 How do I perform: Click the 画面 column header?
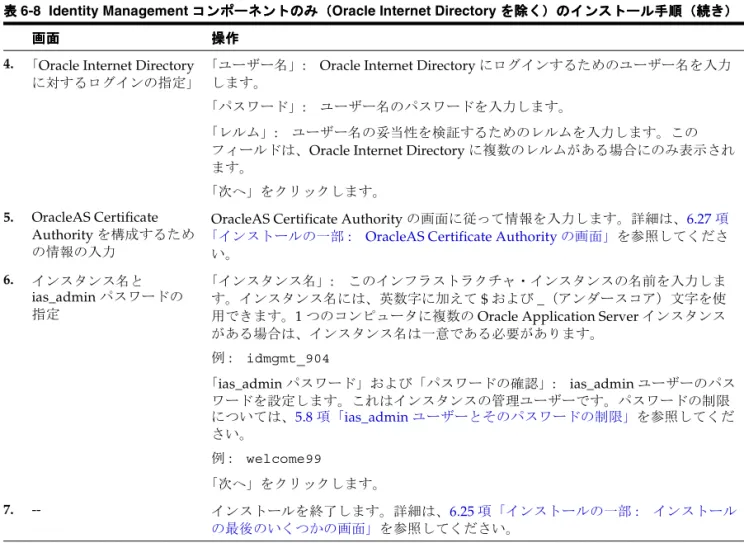tap(46, 38)
